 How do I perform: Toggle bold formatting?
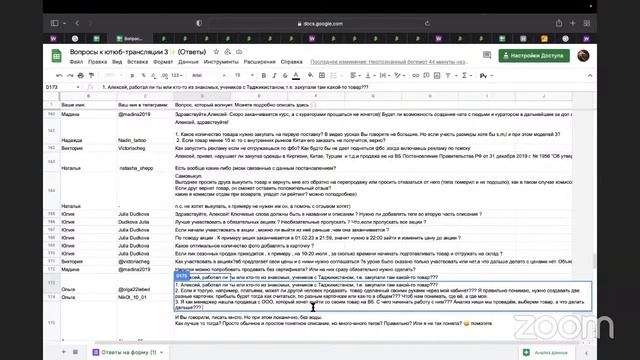[264, 76]
